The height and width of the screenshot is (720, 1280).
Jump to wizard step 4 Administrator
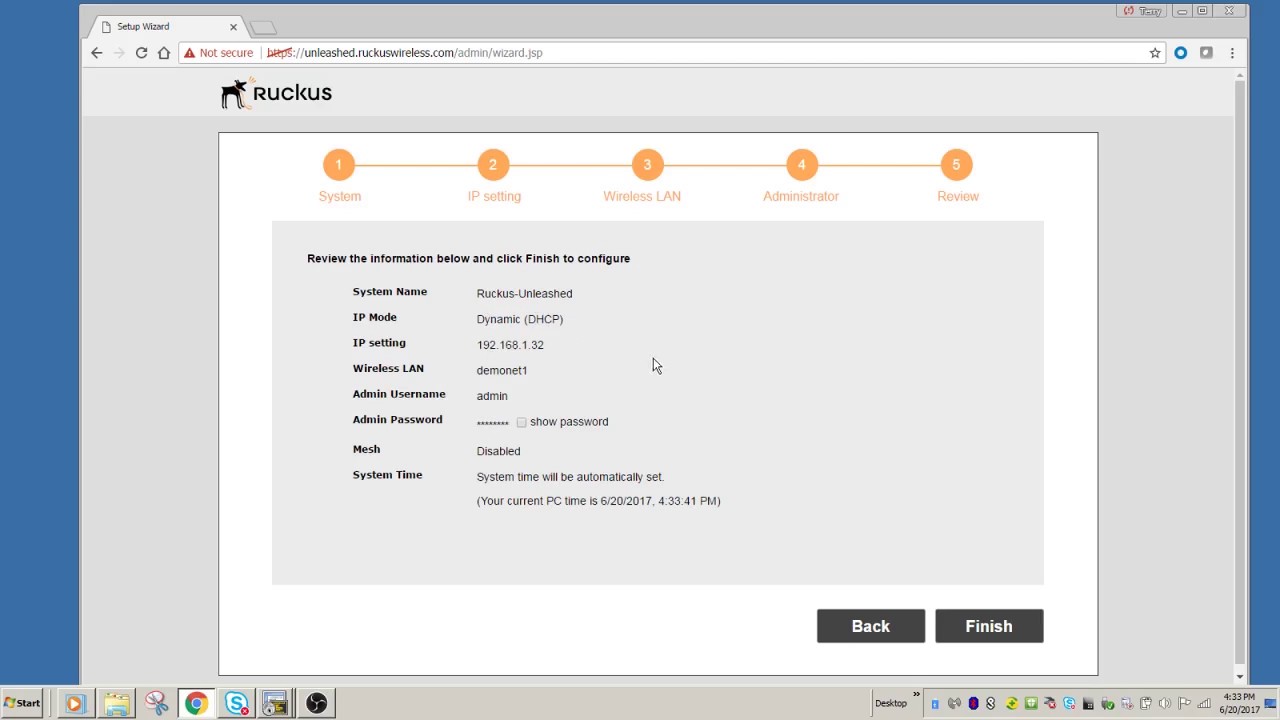point(801,165)
